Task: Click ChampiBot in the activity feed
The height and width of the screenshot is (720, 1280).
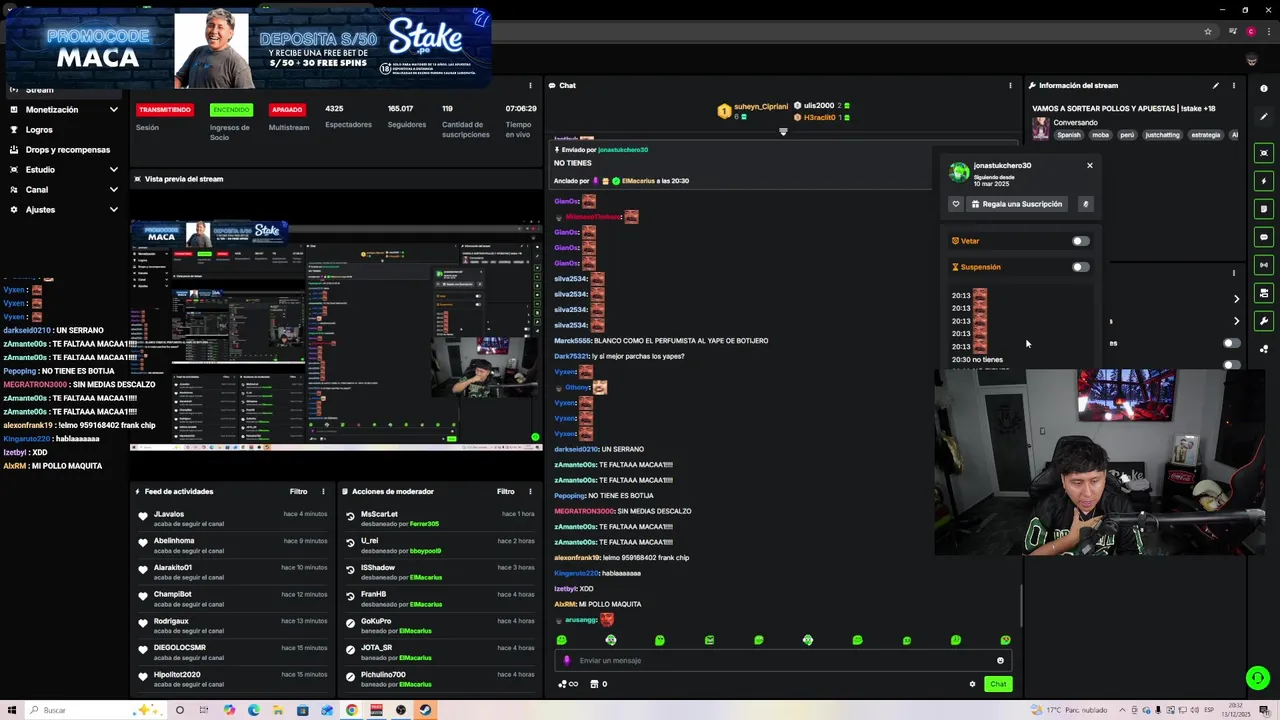Action: (x=173, y=594)
